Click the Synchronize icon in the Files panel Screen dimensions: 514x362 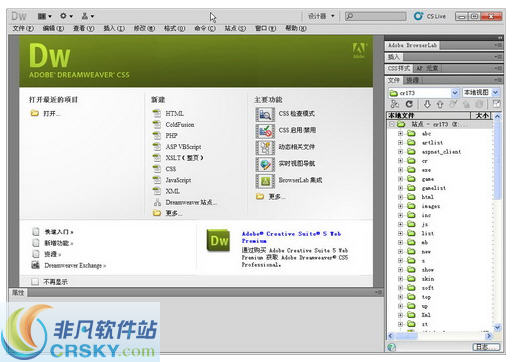[x=479, y=104]
